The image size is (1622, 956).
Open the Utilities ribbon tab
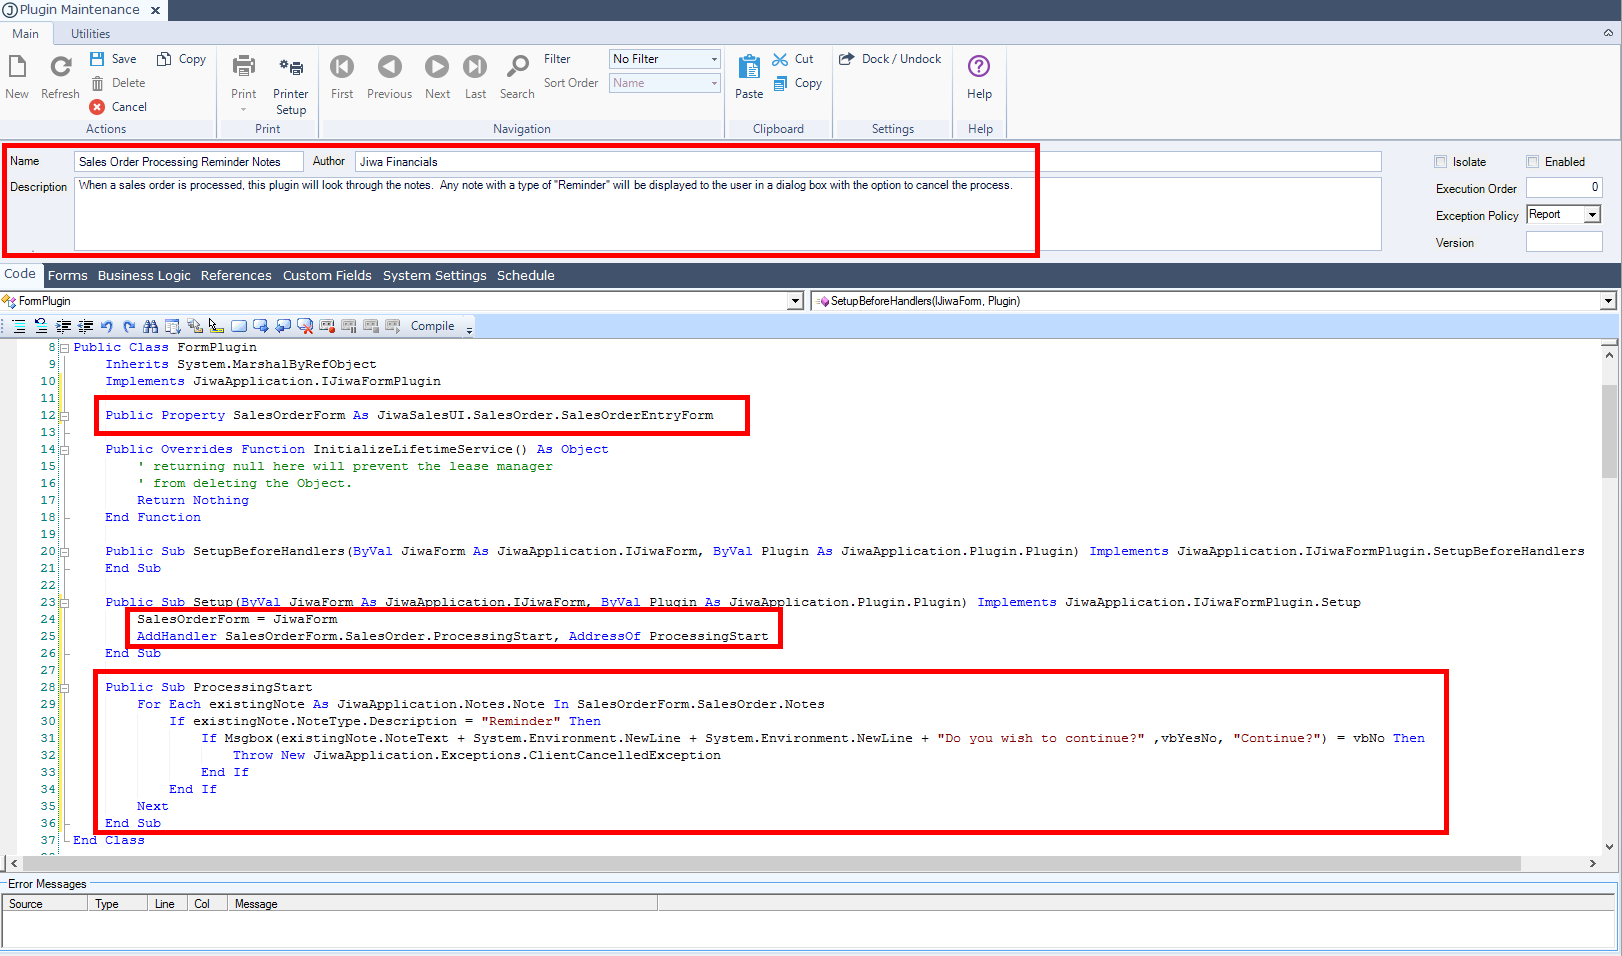click(x=90, y=34)
